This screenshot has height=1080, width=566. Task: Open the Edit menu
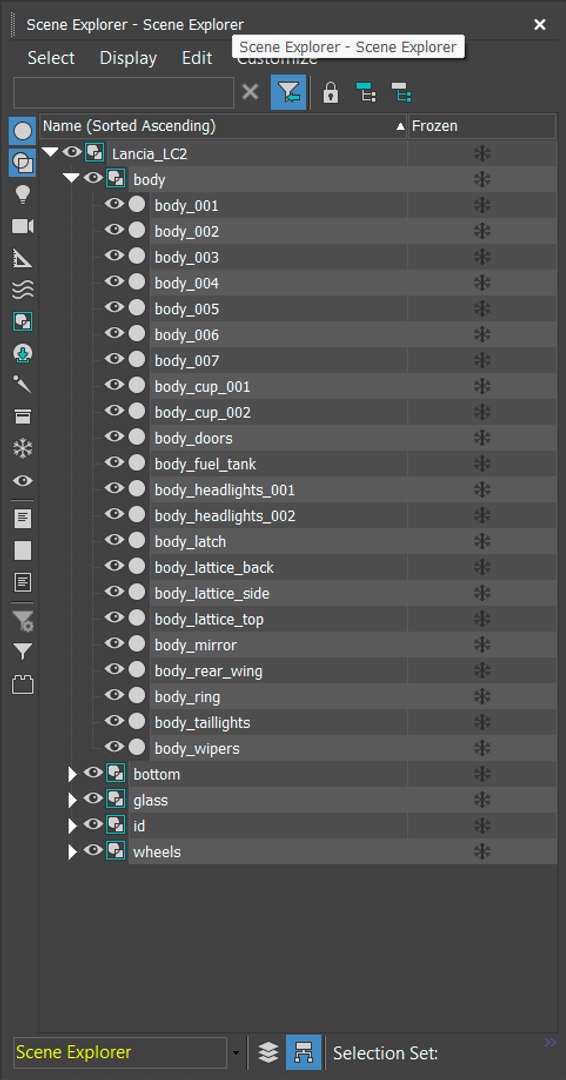click(197, 58)
